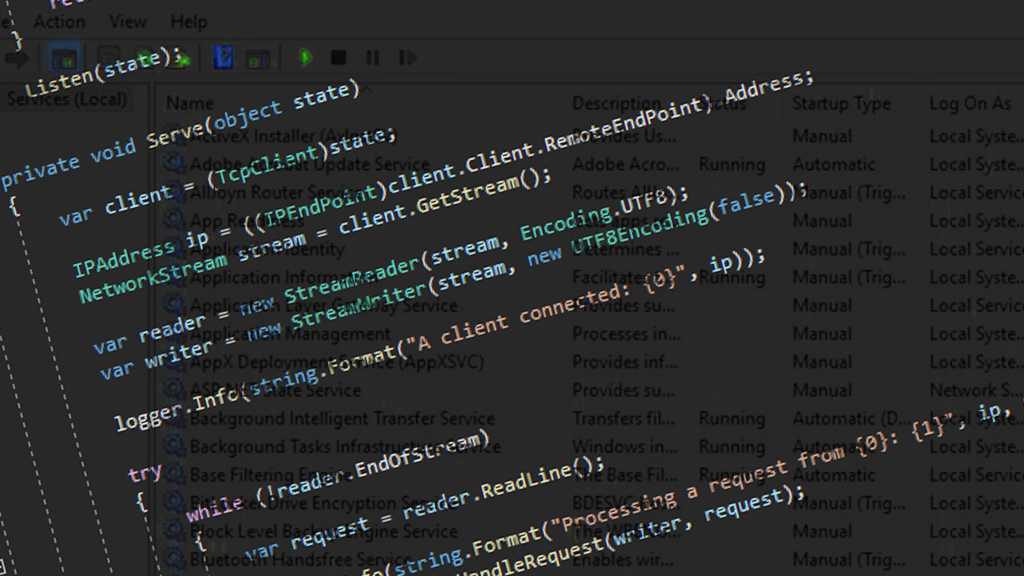
Task: Toggle Show/Hide Console Tree toolbar icon
Action: click(x=64, y=59)
